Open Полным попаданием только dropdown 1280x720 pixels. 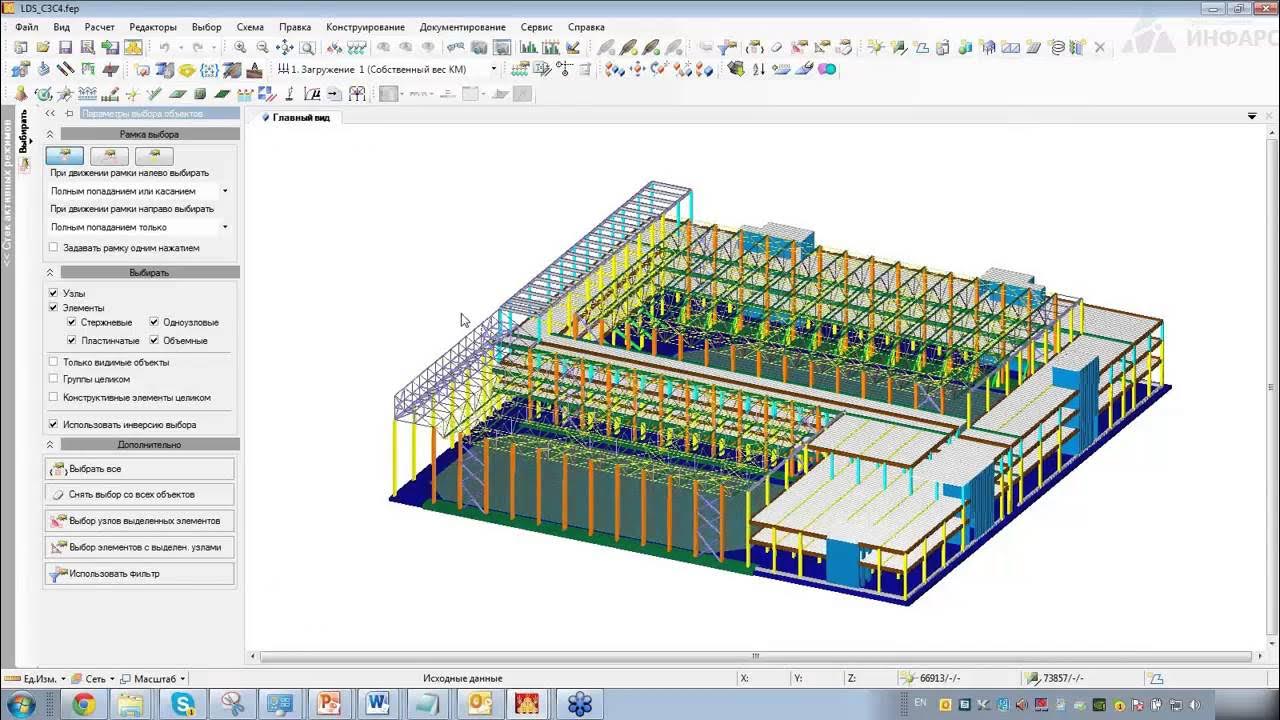[225, 227]
